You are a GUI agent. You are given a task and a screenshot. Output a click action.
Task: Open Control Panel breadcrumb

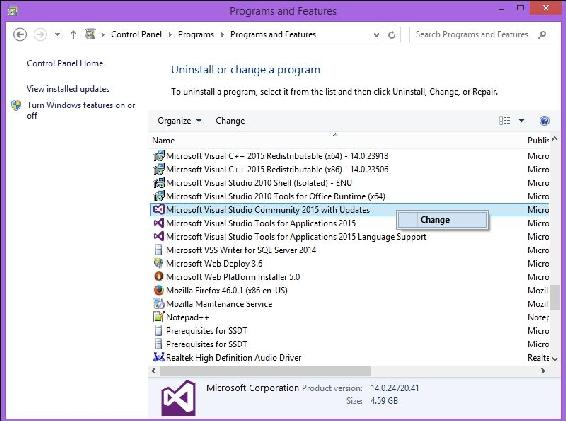(x=136, y=34)
